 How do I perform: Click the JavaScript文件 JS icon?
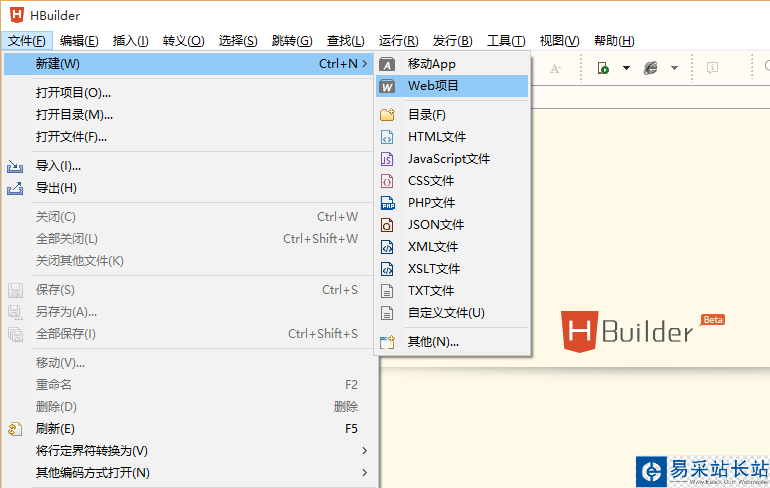click(x=387, y=159)
